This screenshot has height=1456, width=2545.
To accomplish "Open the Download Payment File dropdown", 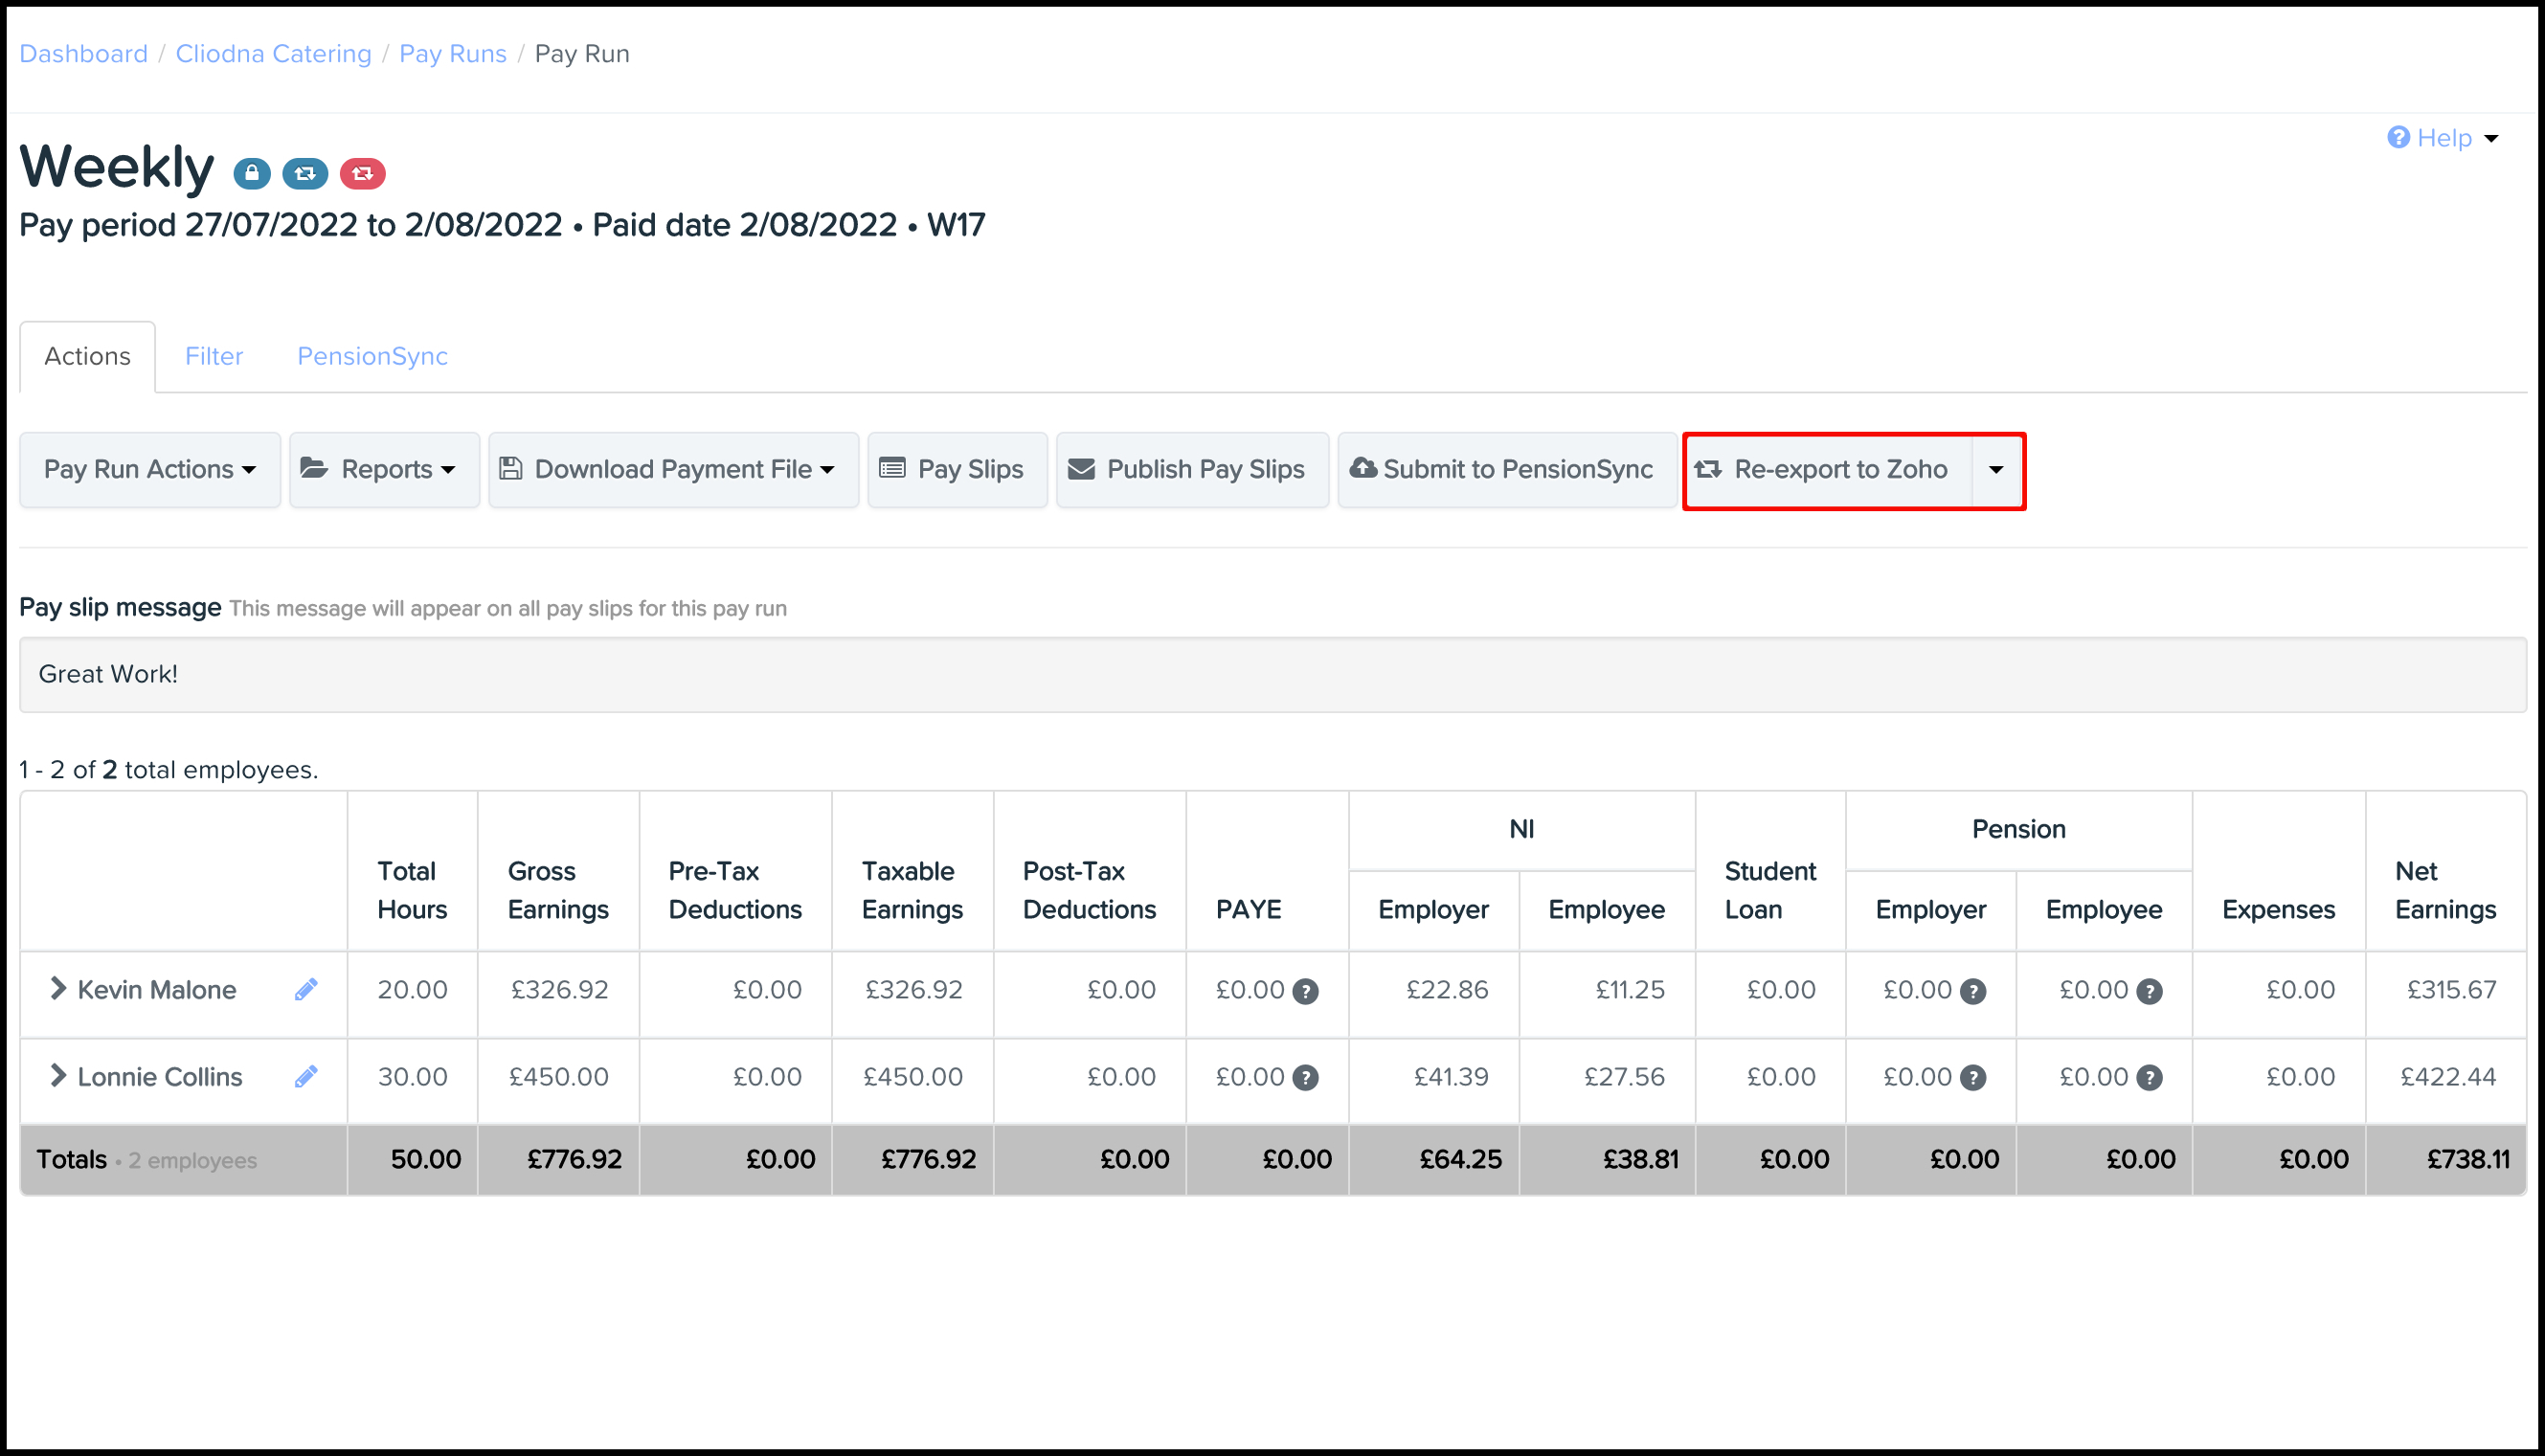I will (x=673, y=470).
